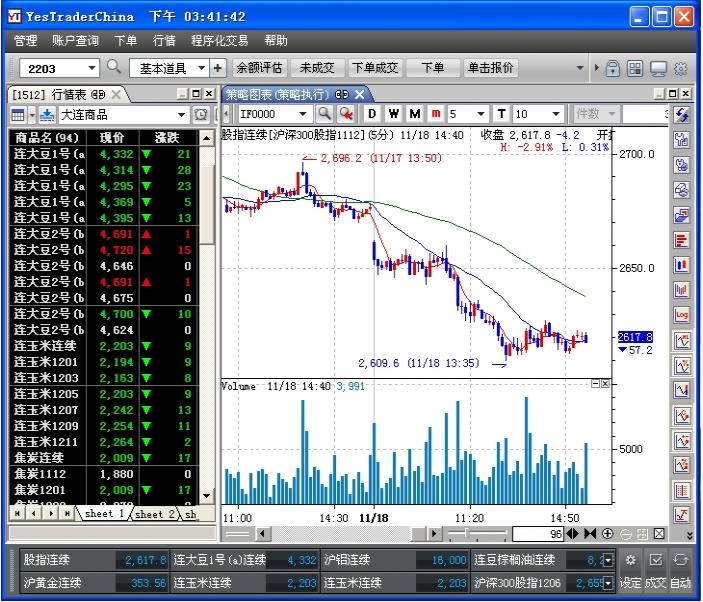Screen dimensions: 703x602
Task: Select the sheet 2 tab
Action: tap(155, 514)
